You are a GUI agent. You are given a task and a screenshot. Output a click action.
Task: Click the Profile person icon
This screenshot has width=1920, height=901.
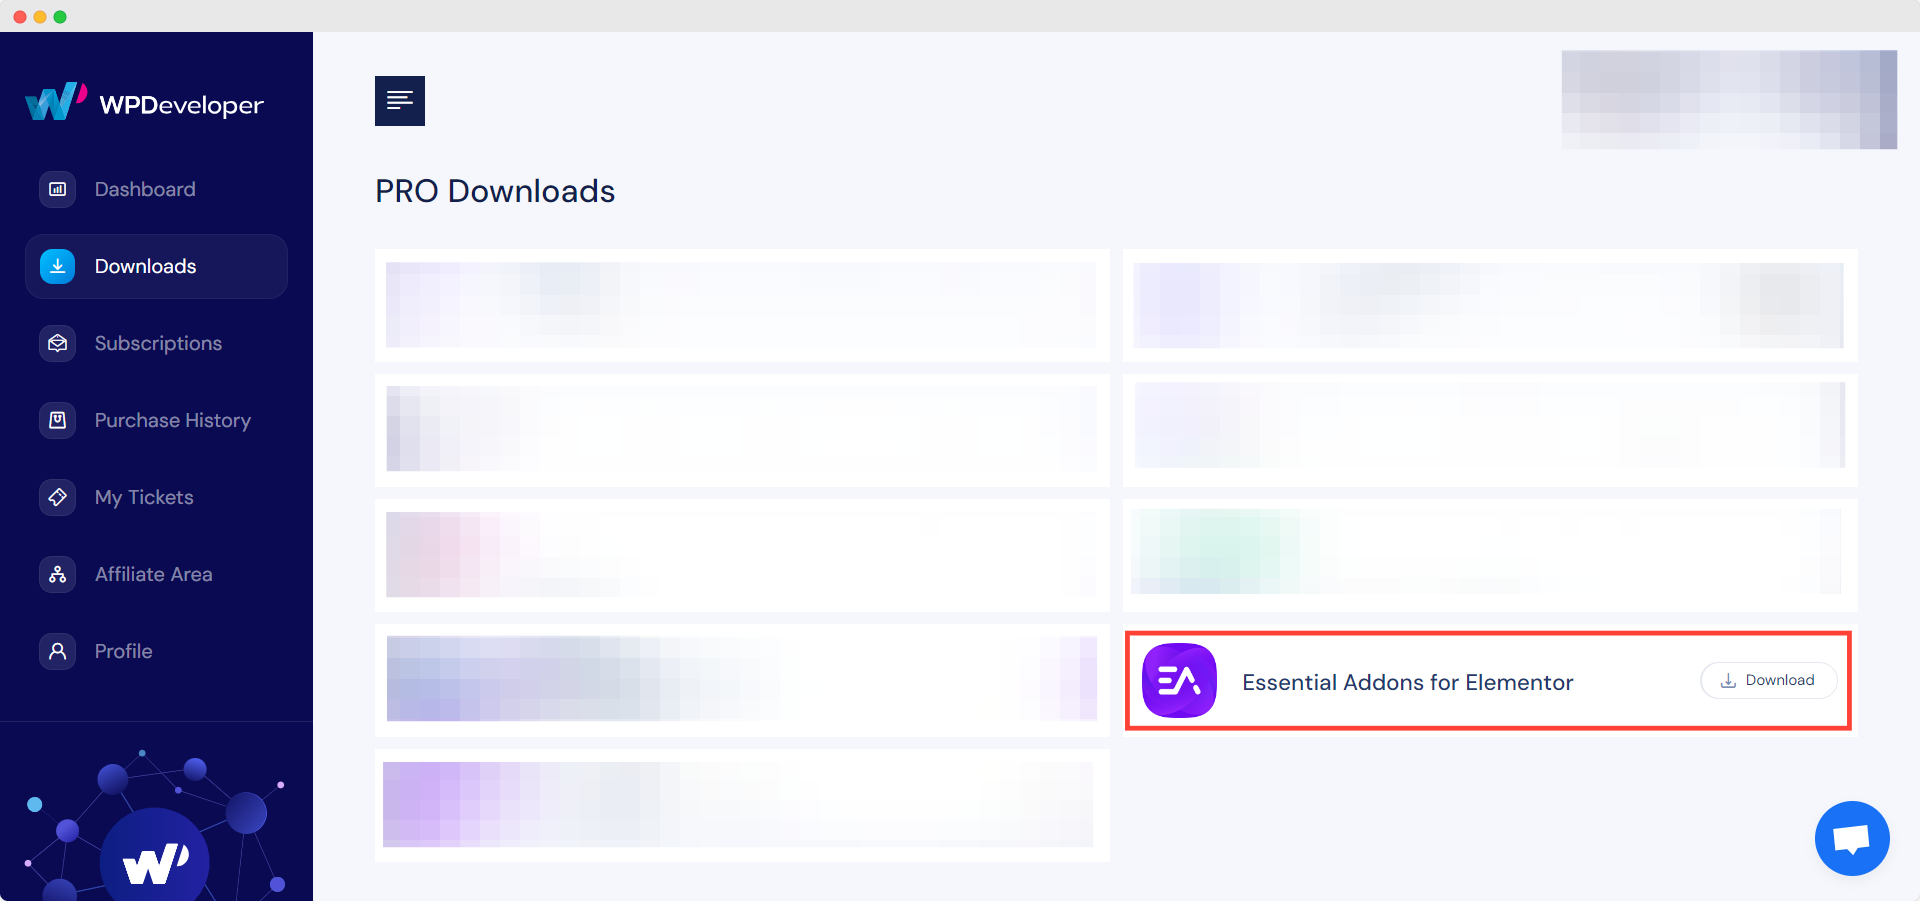(x=58, y=651)
